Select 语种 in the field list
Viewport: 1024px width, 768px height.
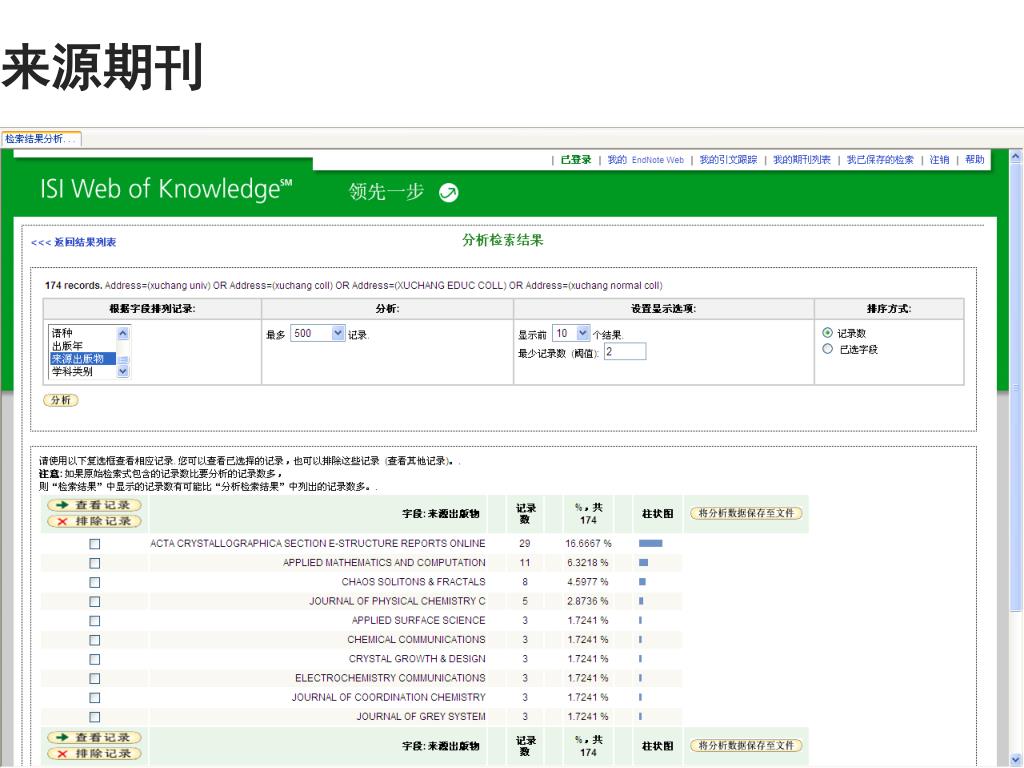tap(63, 333)
